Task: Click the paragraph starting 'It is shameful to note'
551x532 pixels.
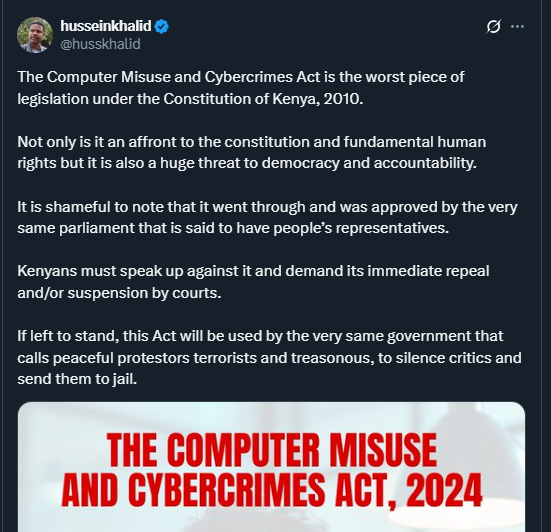Action: click(x=267, y=218)
